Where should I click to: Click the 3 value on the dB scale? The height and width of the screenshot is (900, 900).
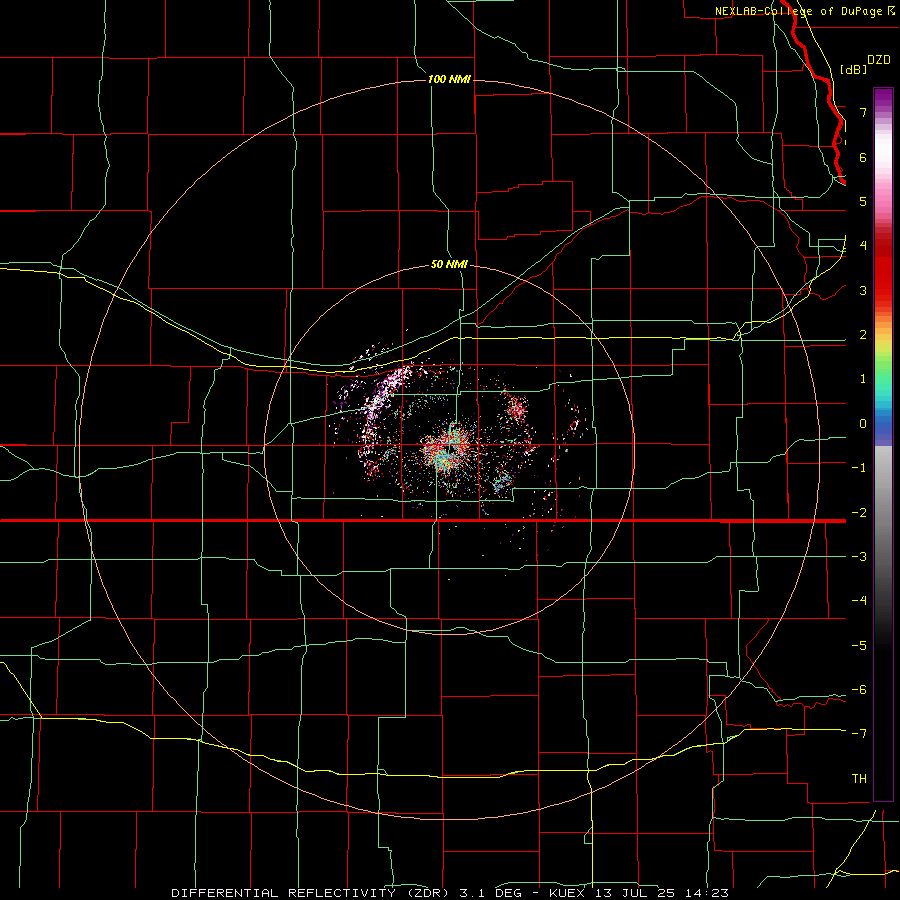pos(863,290)
